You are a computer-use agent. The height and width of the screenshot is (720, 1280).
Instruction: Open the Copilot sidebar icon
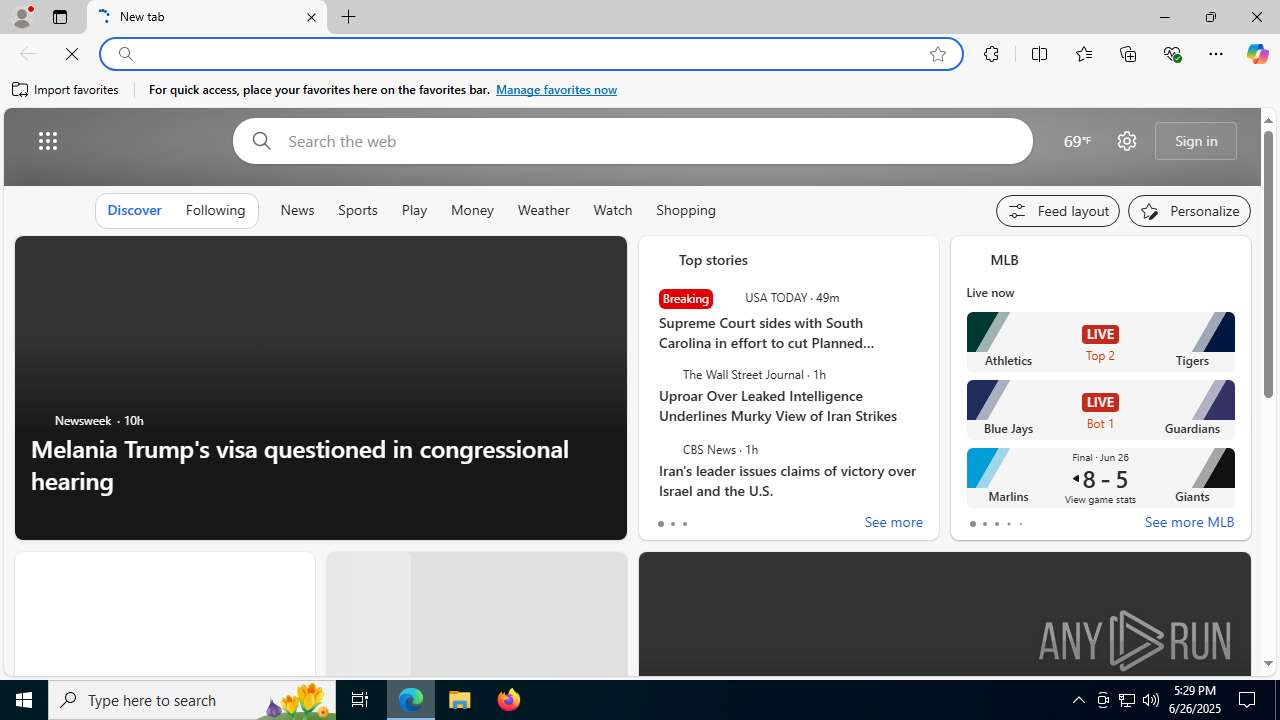[1257, 54]
